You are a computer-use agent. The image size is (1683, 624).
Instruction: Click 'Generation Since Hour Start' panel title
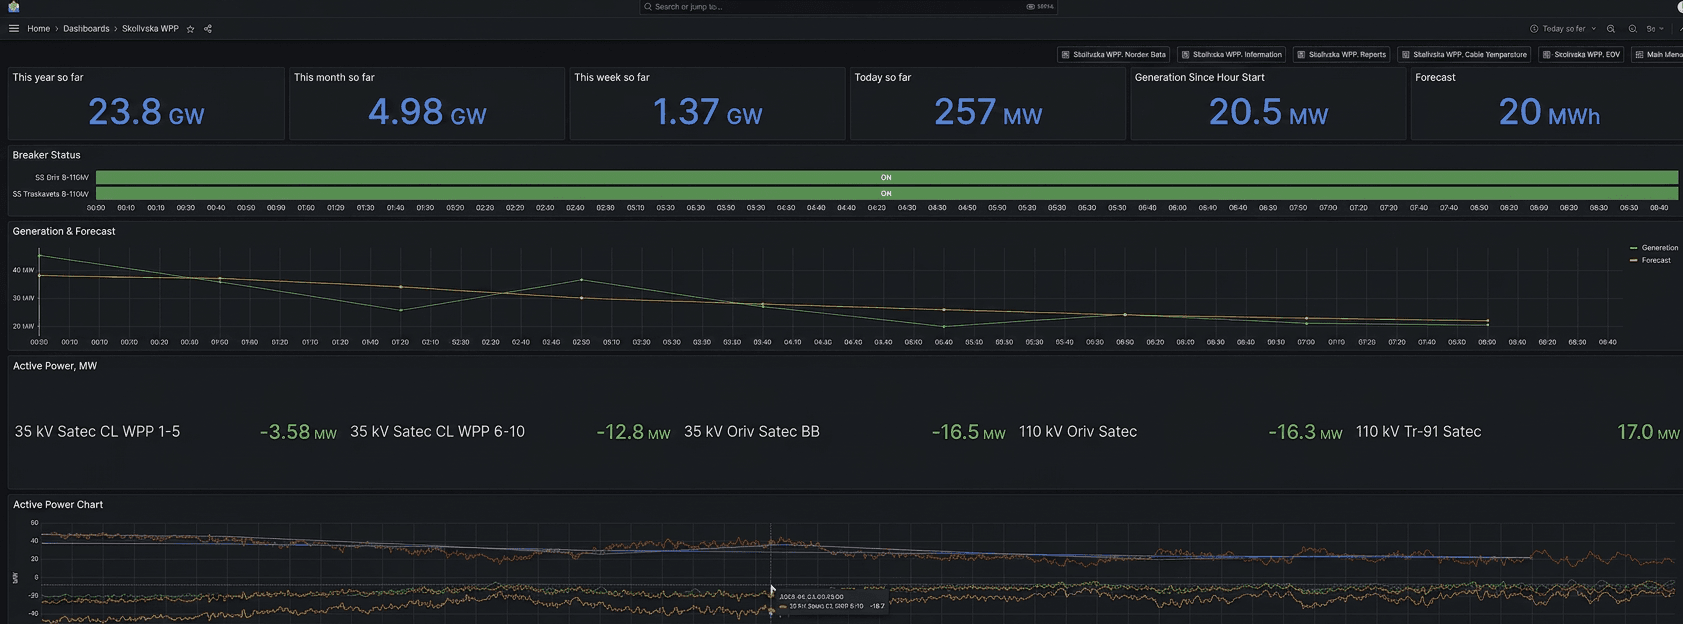tap(1200, 77)
